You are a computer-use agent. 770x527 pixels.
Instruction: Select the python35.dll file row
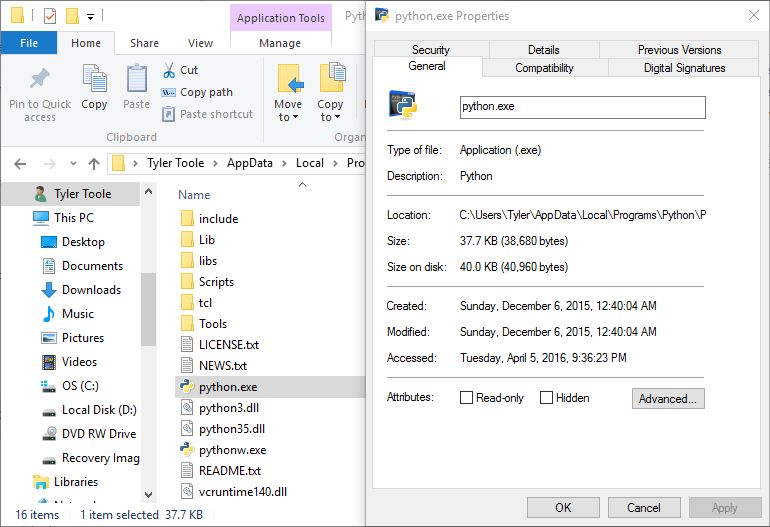[270, 429]
